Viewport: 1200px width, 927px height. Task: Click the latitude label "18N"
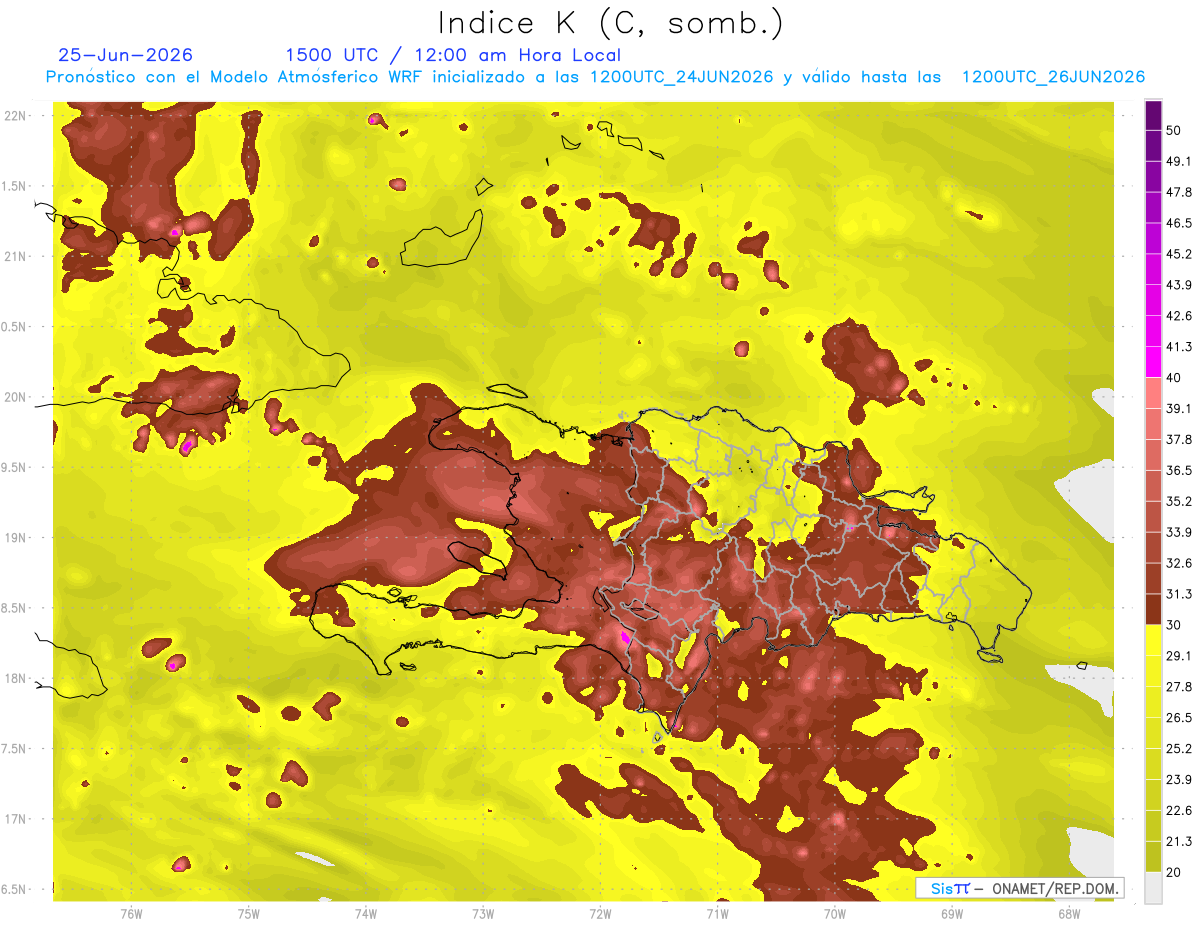coord(17,679)
